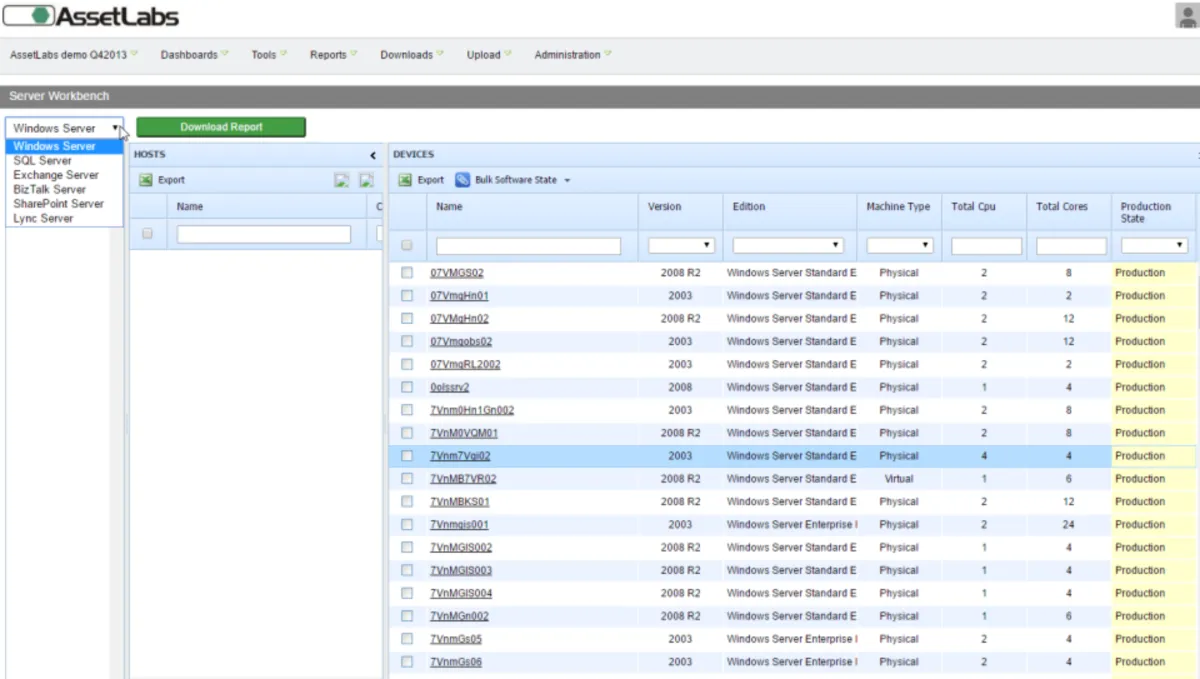Viewport: 1200px width, 679px height.
Task: Collapse the Hosts panel with the arrow
Action: 373,155
